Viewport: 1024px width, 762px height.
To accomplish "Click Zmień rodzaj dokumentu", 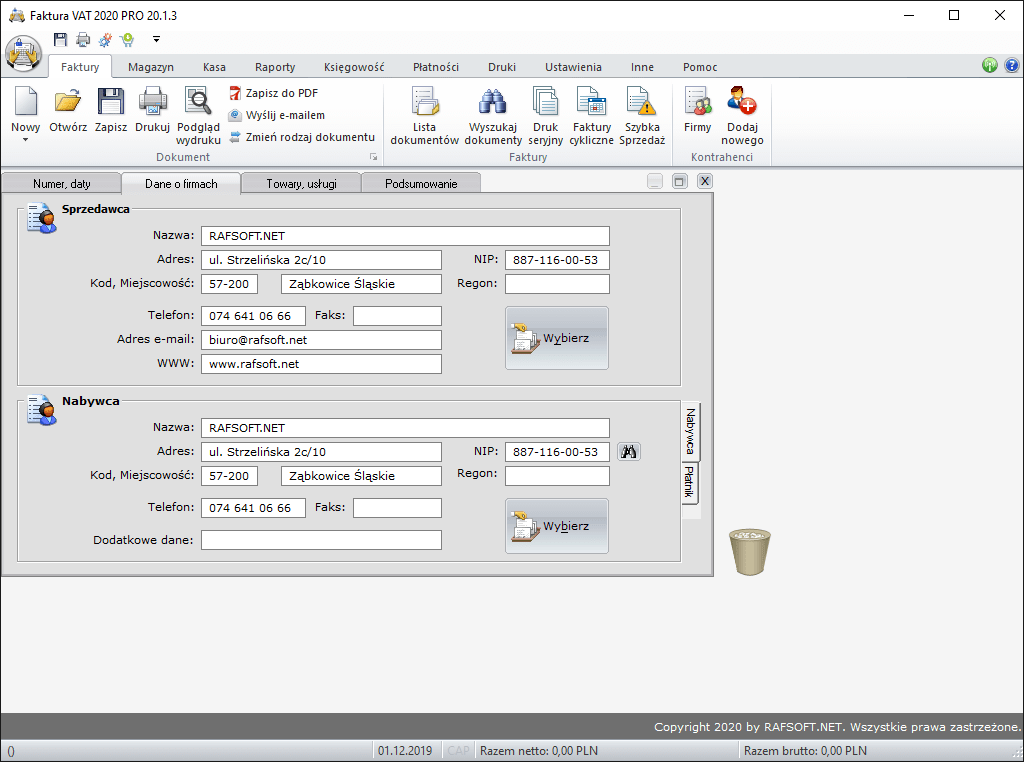I will tap(302, 137).
